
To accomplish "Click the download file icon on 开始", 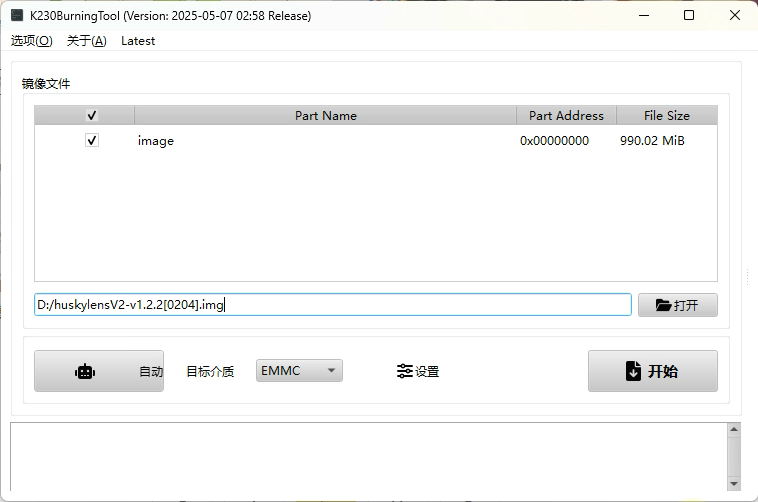I will 633,371.
